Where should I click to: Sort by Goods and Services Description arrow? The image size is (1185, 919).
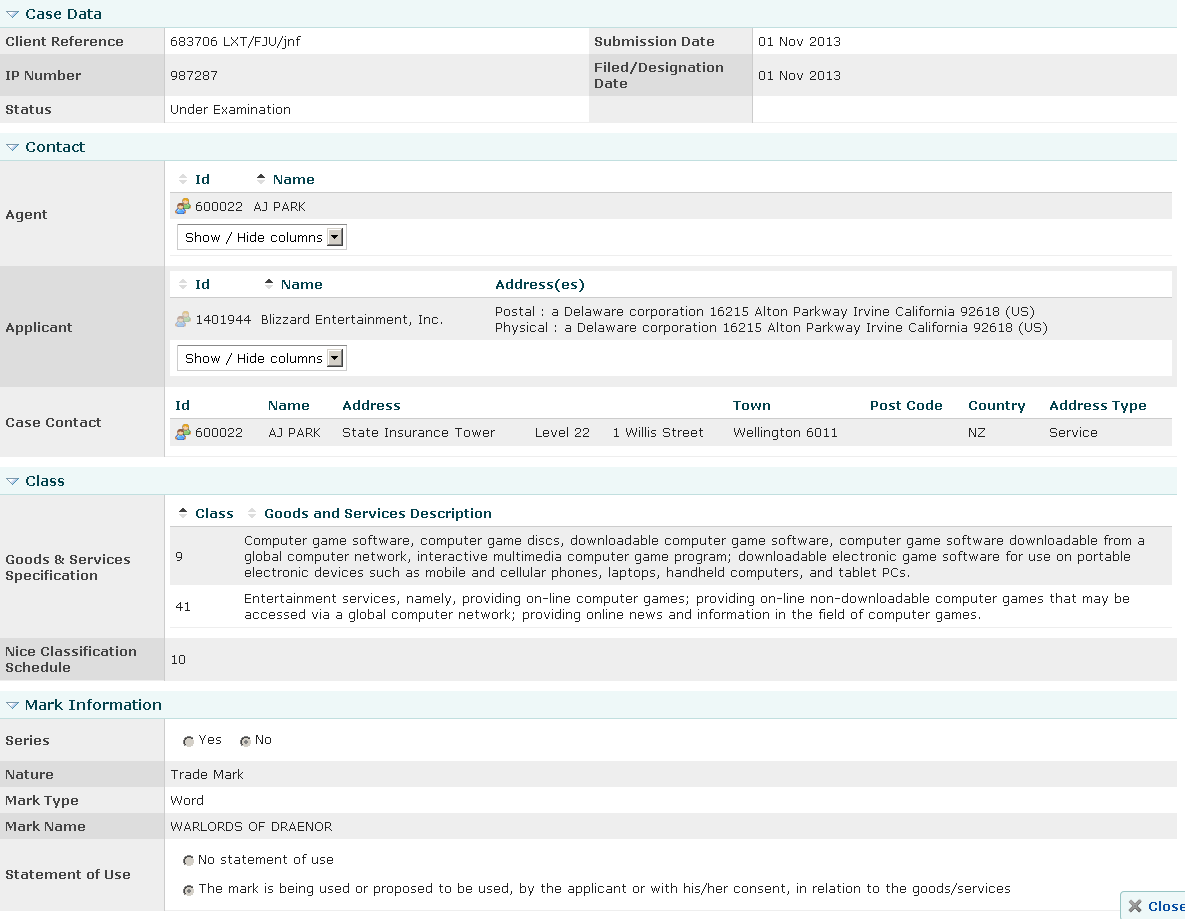coord(252,513)
